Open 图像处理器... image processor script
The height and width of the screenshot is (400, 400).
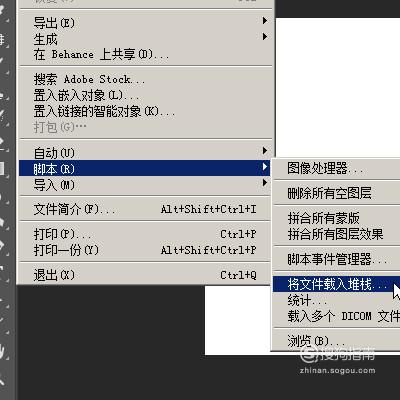tap(337, 169)
